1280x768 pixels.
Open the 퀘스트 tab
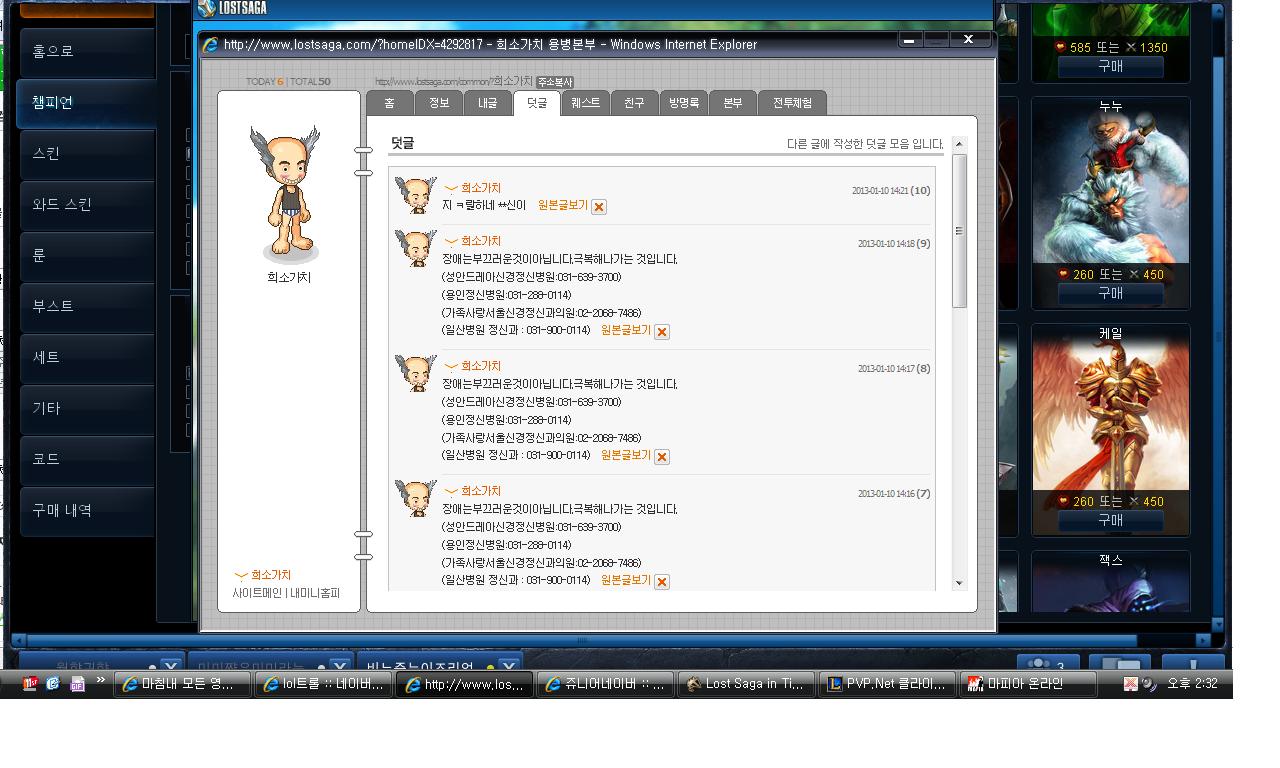pos(586,103)
